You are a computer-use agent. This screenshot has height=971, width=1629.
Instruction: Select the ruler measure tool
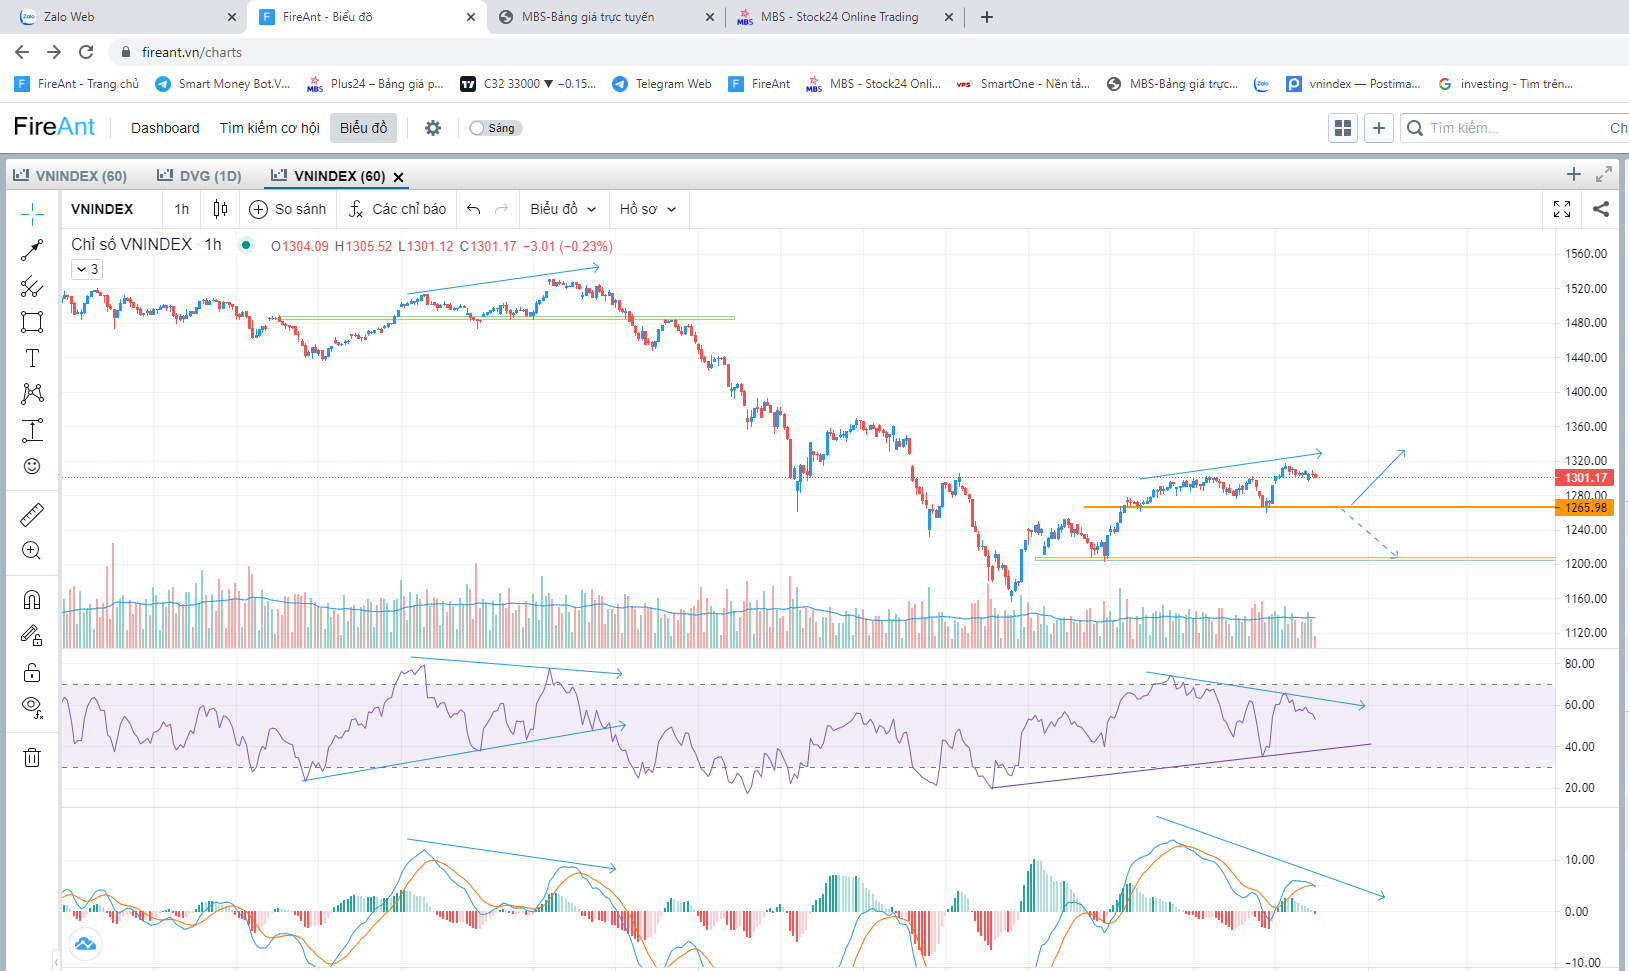pyautogui.click(x=32, y=515)
